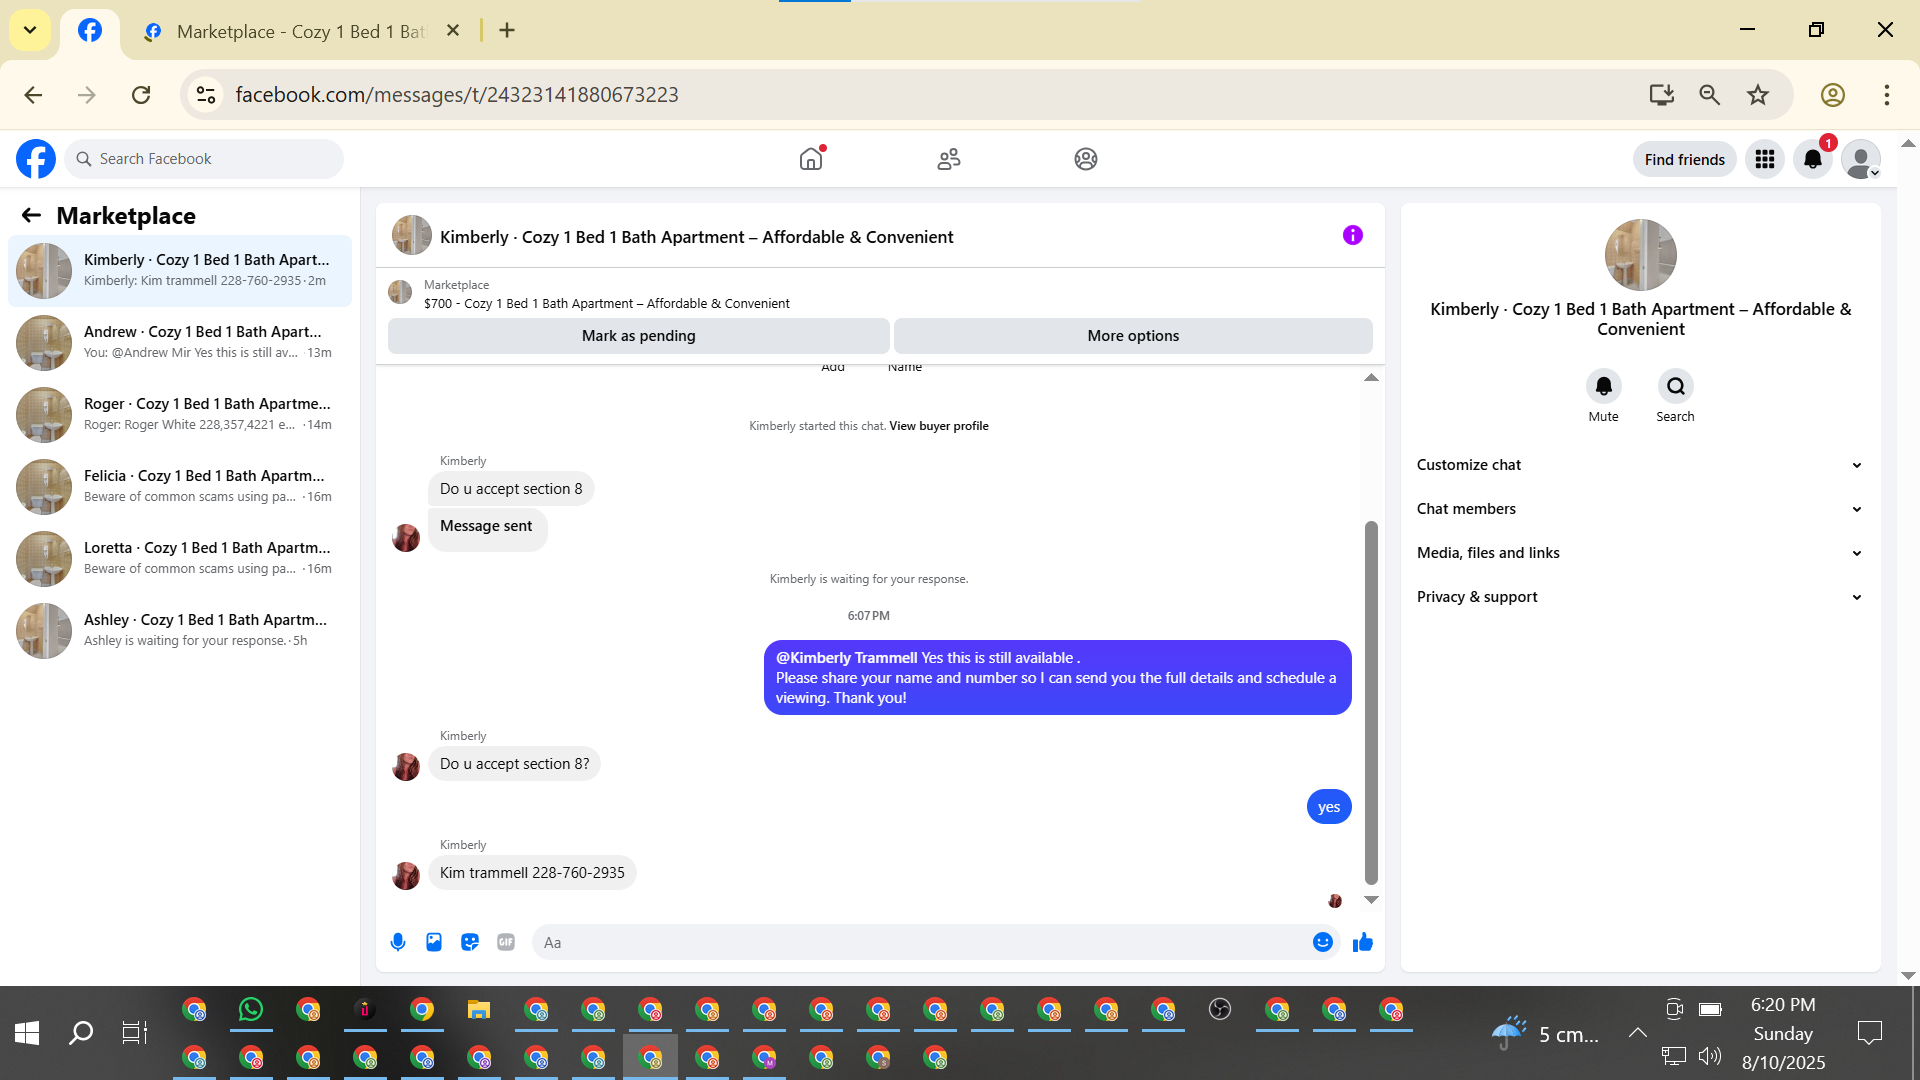This screenshot has width=1920, height=1080.
Task: Expand Customize chat section
Action: click(x=1640, y=465)
